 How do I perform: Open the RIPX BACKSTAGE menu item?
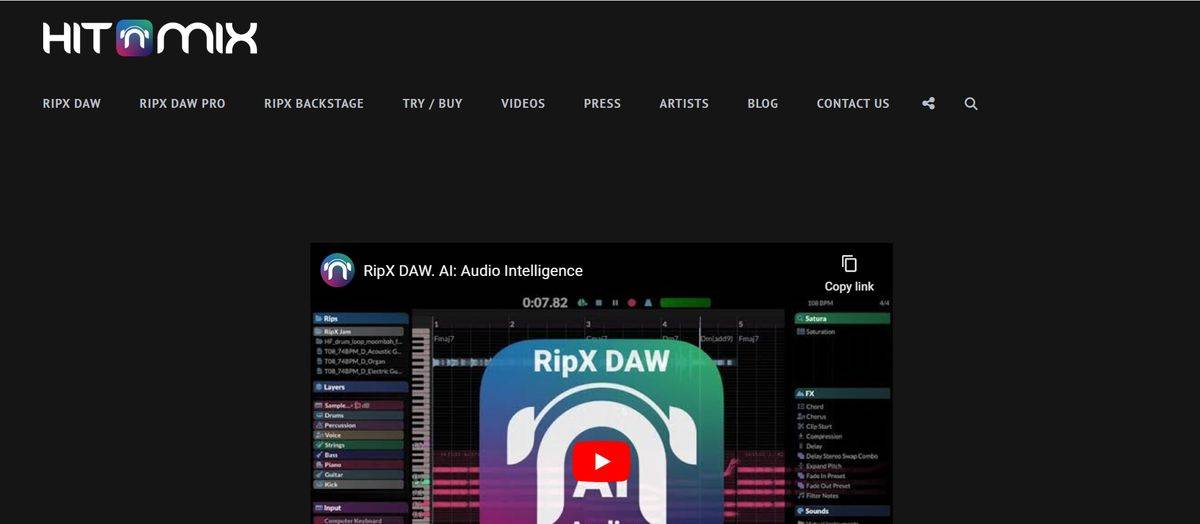(314, 103)
